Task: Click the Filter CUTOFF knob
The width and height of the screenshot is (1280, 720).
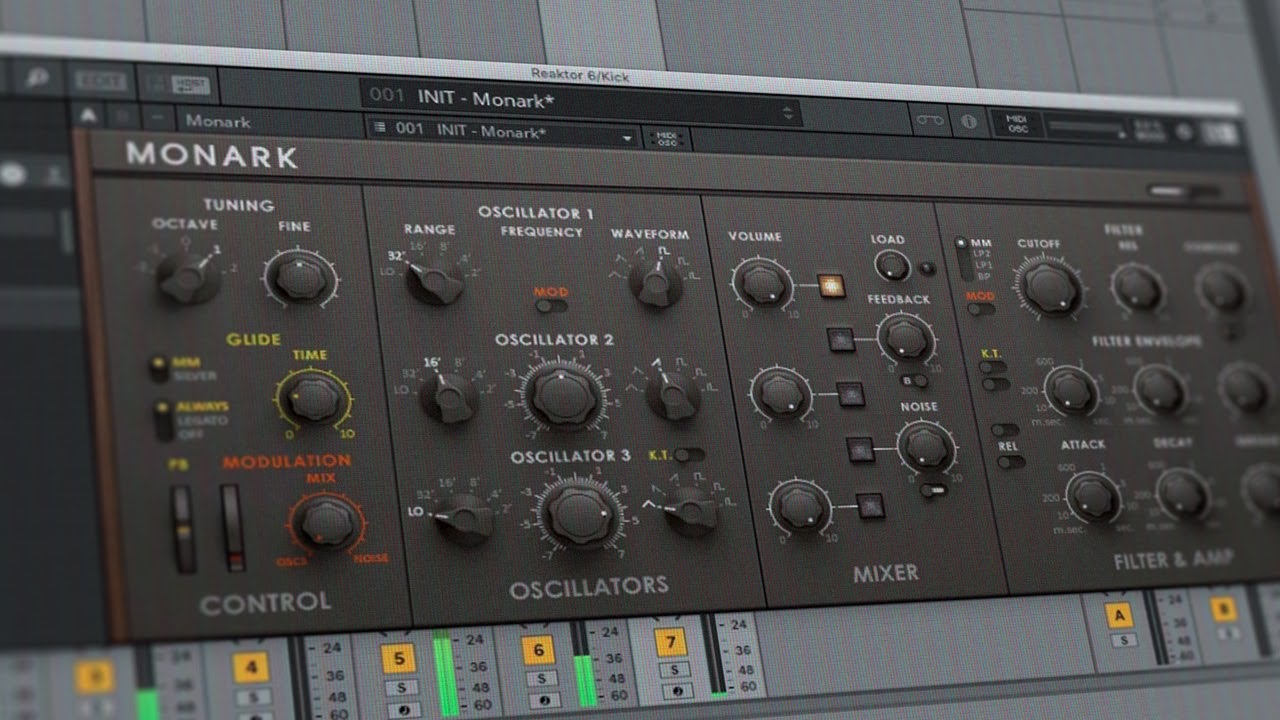Action: point(1048,287)
